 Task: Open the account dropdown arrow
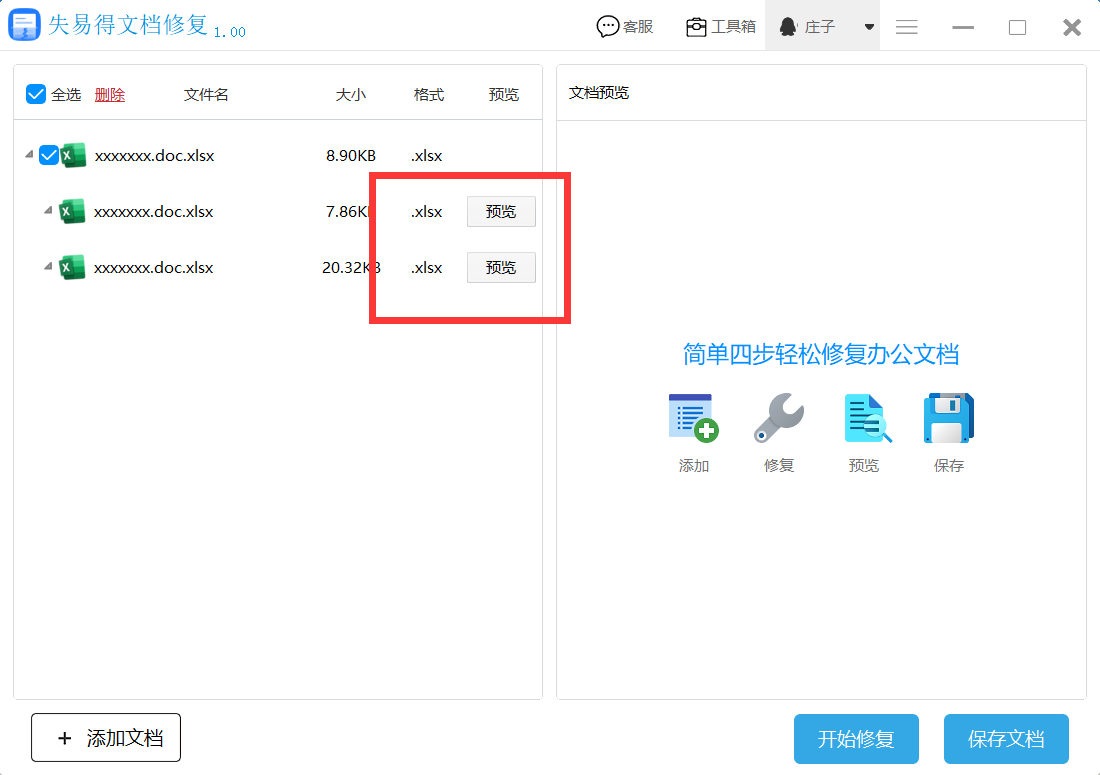pos(869,27)
